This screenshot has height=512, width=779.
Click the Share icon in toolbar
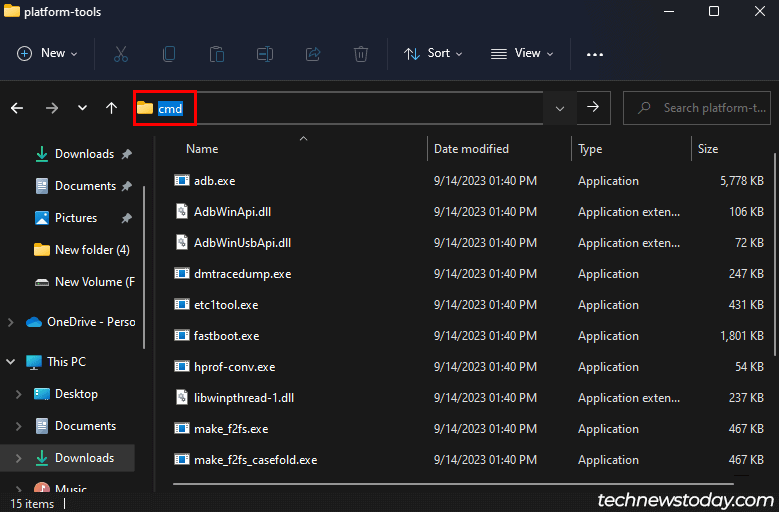(x=313, y=54)
